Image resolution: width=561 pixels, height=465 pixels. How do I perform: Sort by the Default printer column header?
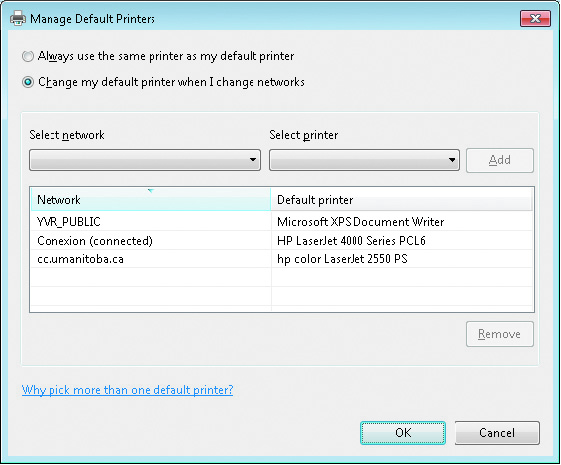[x=401, y=200]
